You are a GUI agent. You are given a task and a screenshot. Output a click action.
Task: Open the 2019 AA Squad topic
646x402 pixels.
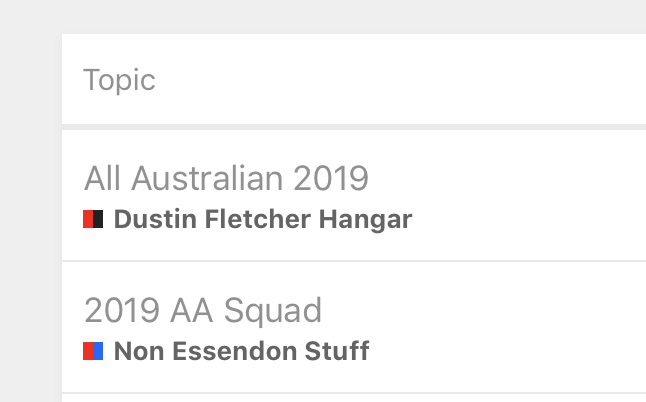[203, 310]
